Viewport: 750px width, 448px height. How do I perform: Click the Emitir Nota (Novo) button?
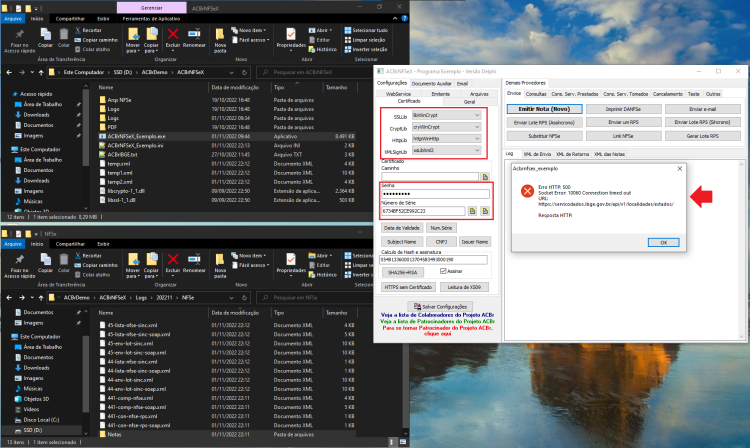545,109
